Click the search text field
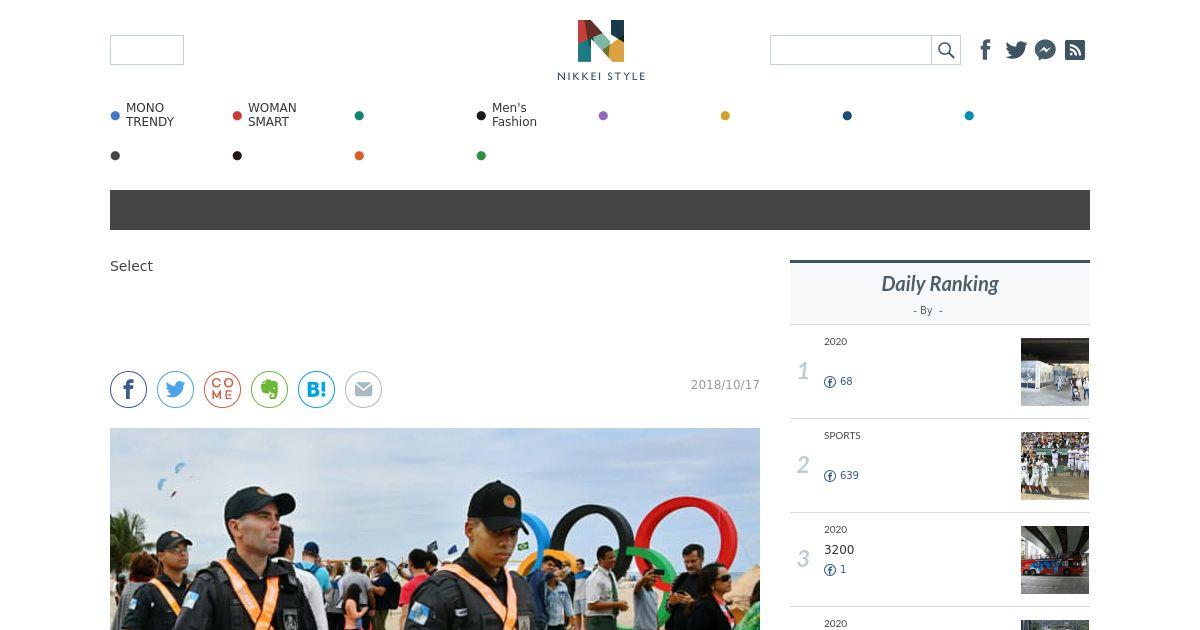This screenshot has height=630, width=1200. click(851, 50)
